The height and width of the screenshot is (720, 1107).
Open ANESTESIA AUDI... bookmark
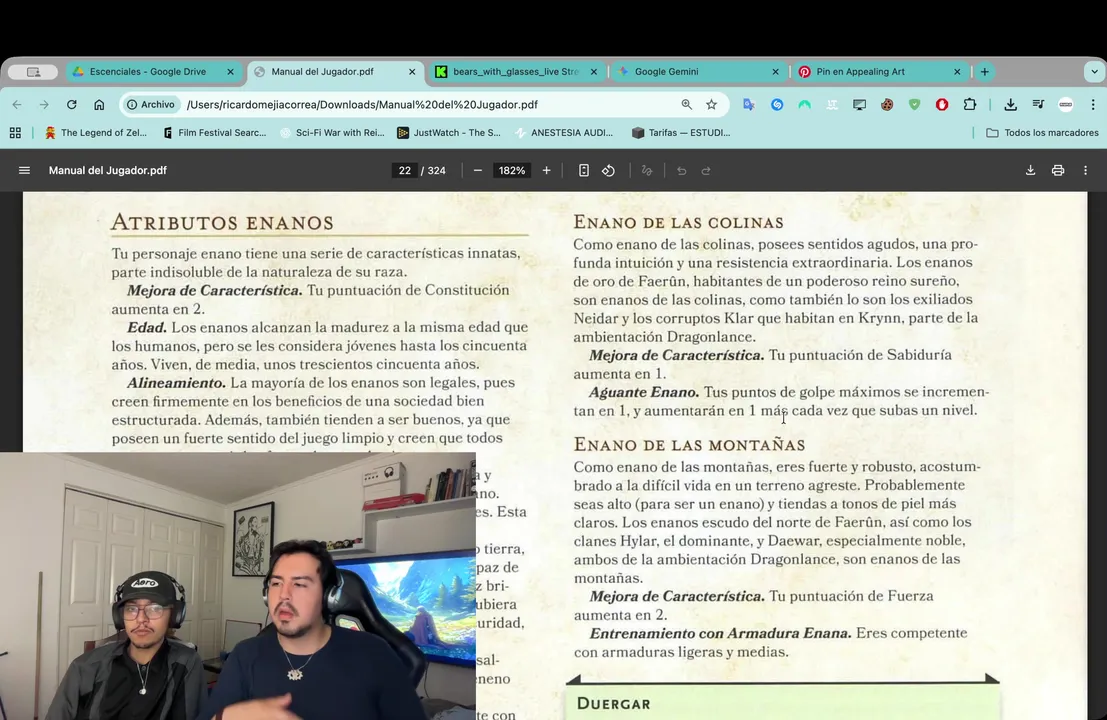coord(564,133)
